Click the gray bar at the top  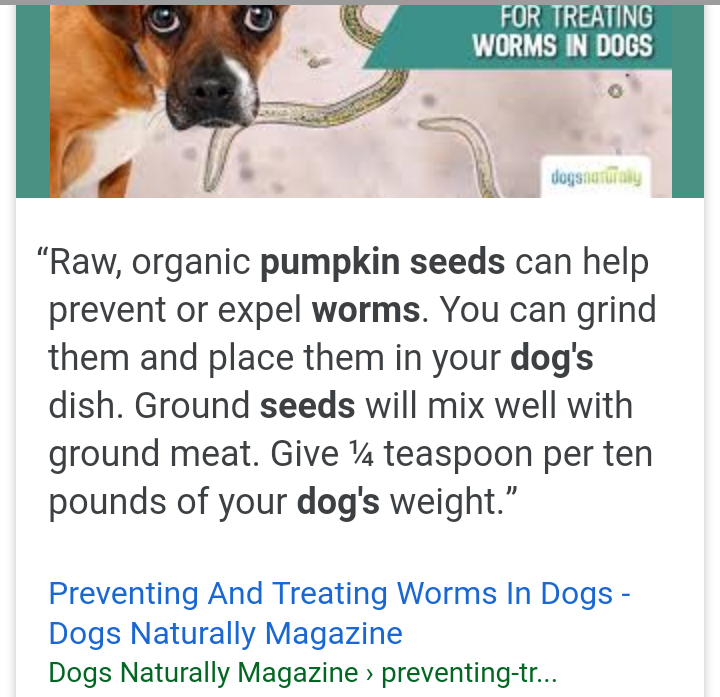360,2
